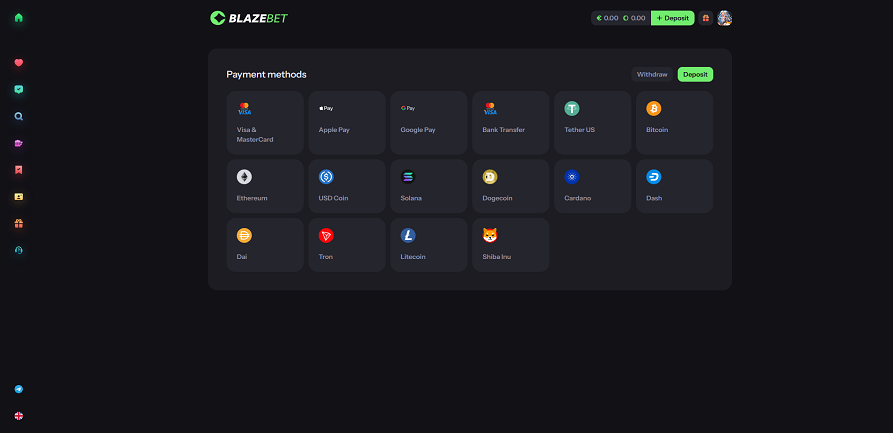Select Bitcoin payment option
Screen dimensions: 893x433
pyautogui.click(x=674, y=122)
